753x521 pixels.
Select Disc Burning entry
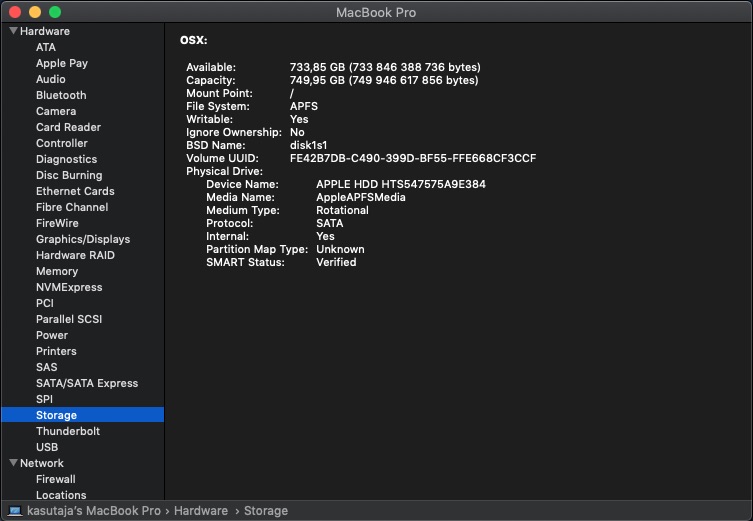69,175
